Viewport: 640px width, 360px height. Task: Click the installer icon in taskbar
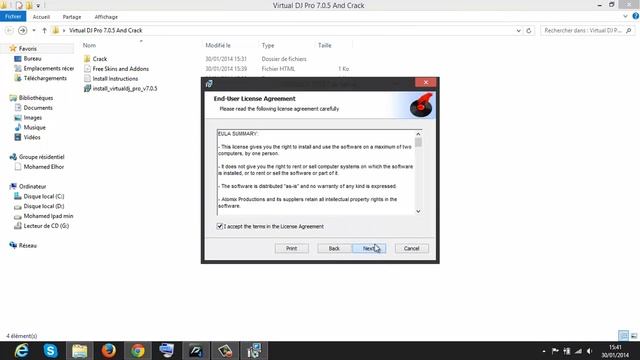coord(254,351)
